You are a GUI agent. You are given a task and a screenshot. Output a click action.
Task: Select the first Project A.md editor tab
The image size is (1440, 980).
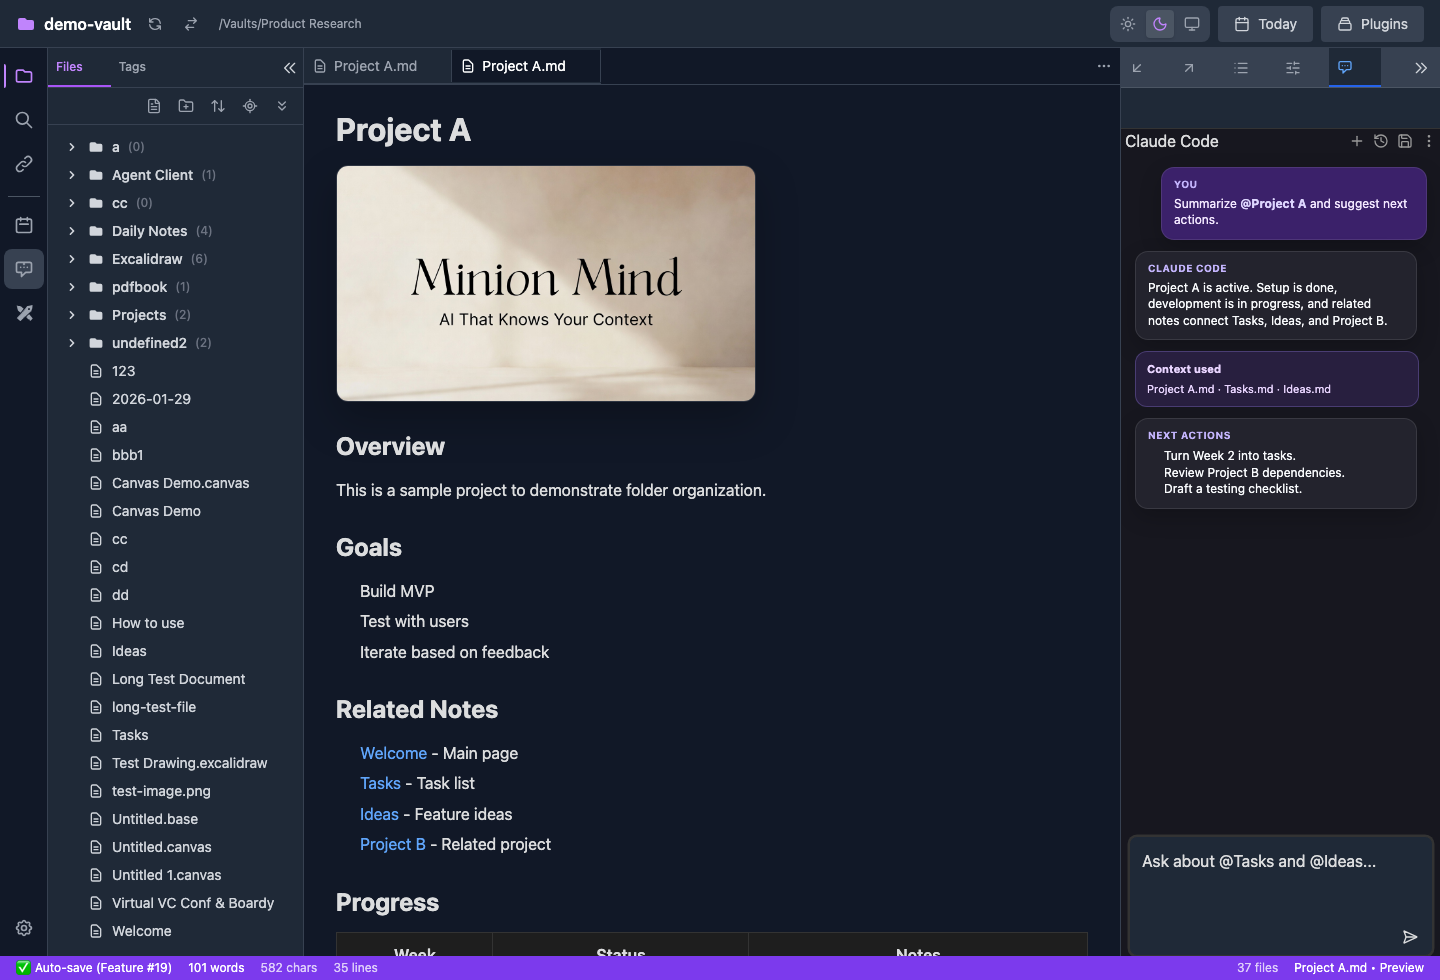pyautogui.click(x=377, y=66)
